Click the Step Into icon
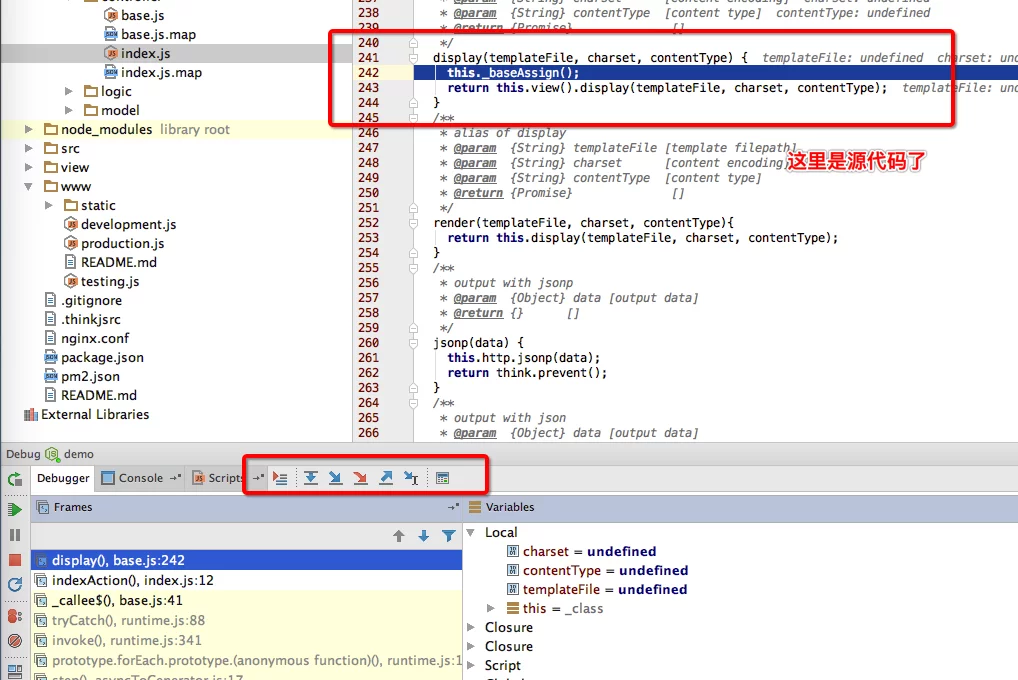The width and height of the screenshot is (1018, 680). (x=336, y=479)
